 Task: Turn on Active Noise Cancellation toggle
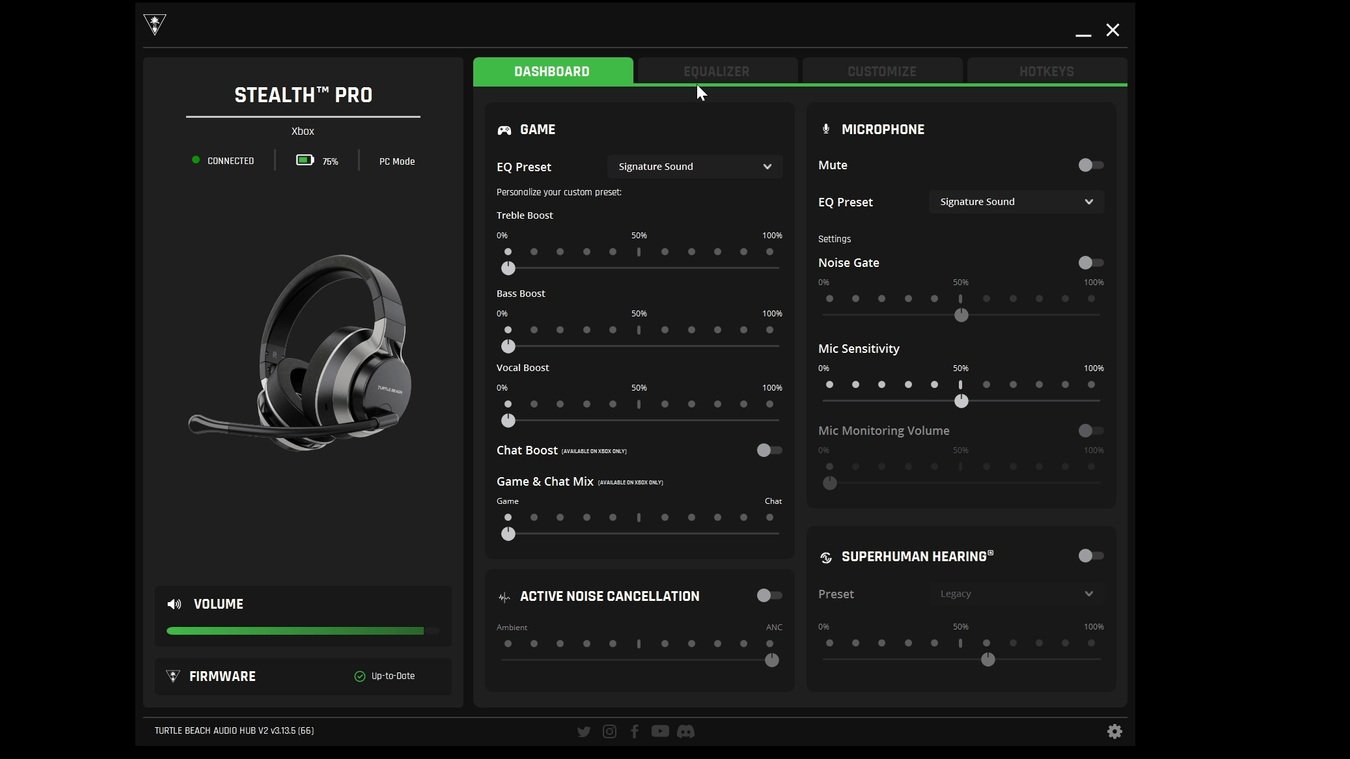point(769,595)
